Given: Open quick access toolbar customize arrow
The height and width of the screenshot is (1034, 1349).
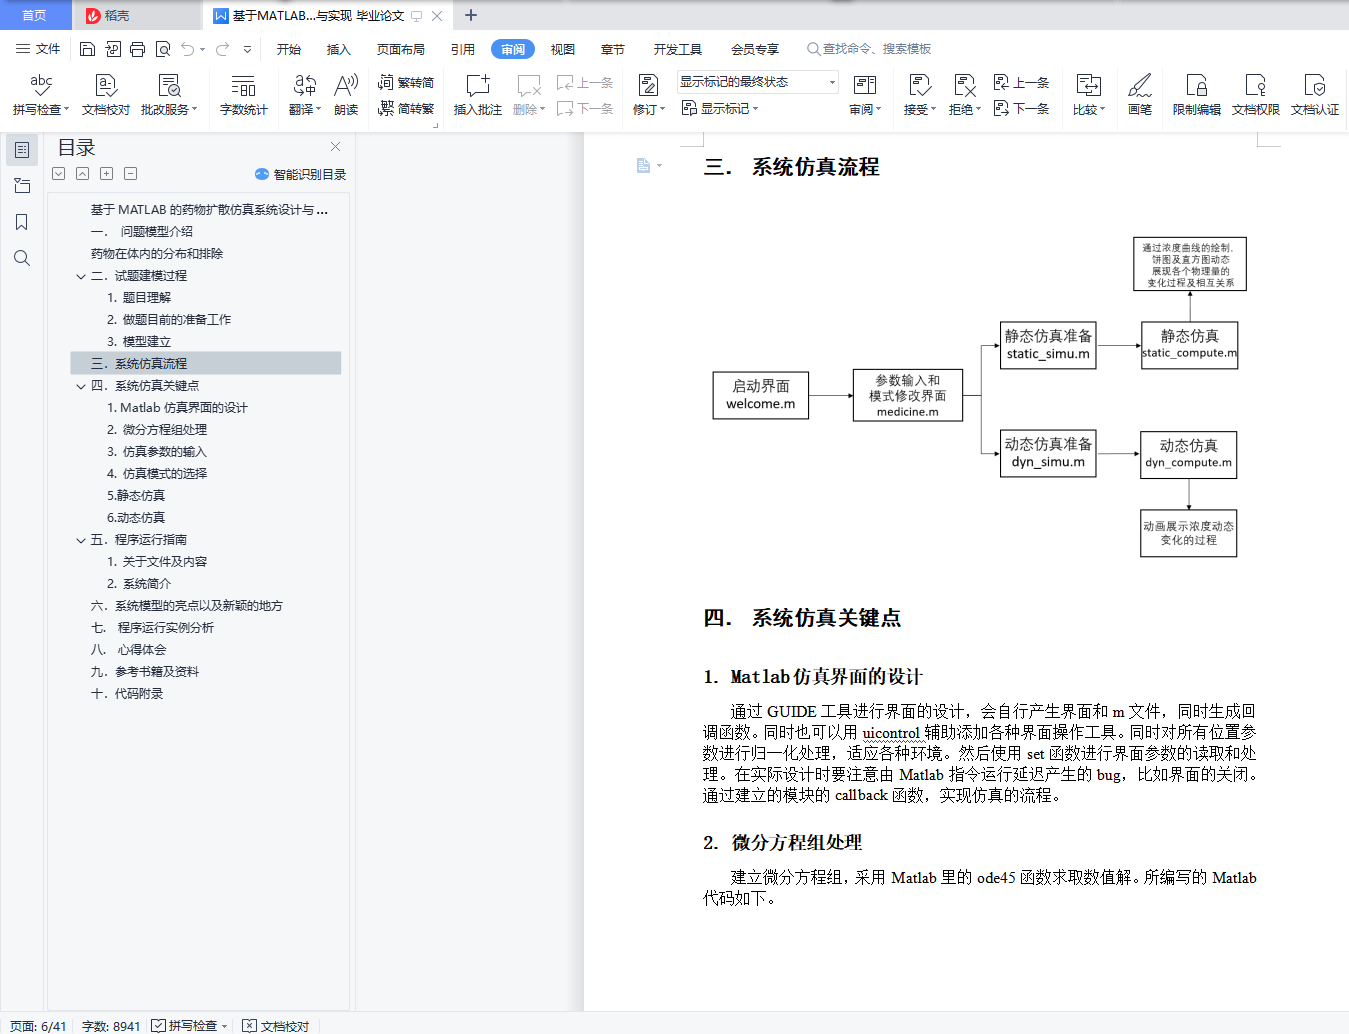Looking at the screenshot, I should coord(247,49).
